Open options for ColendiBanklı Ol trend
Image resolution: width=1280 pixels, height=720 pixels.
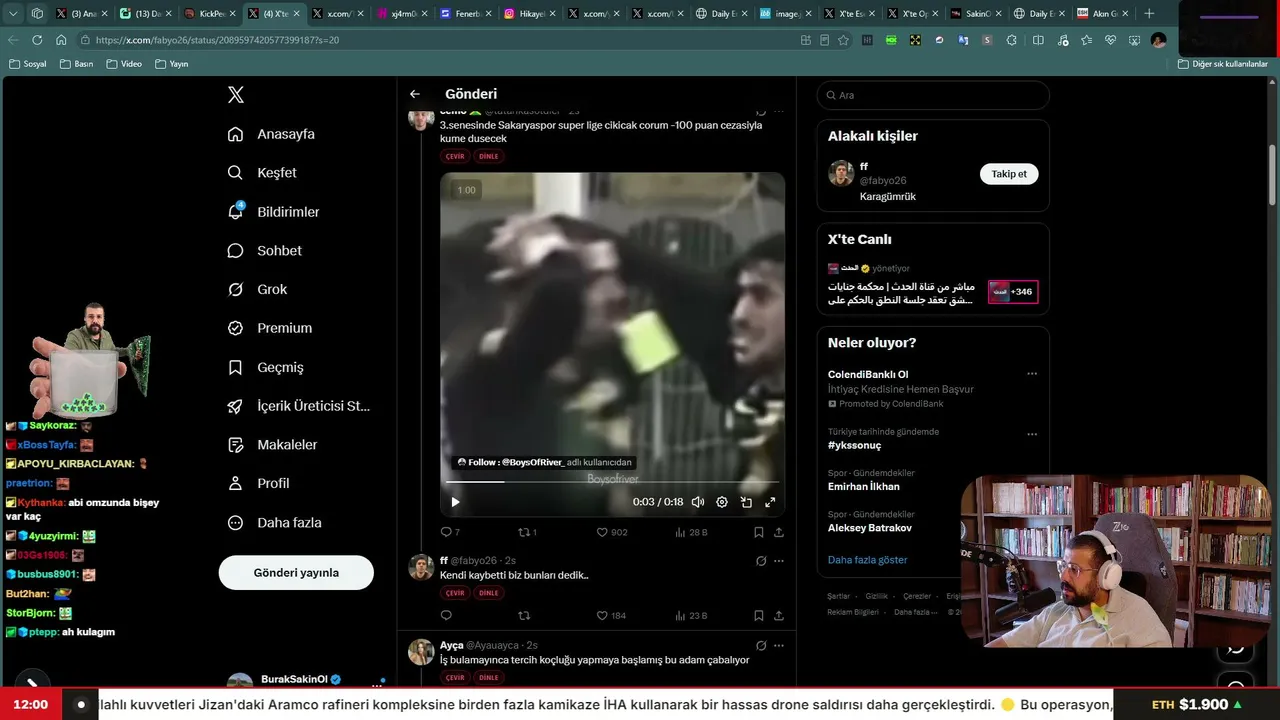click(1032, 374)
